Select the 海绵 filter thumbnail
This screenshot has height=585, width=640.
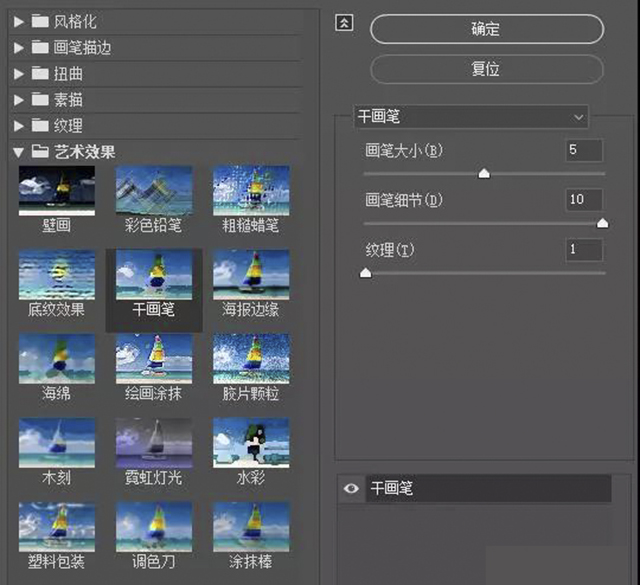[x=57, y=359]
